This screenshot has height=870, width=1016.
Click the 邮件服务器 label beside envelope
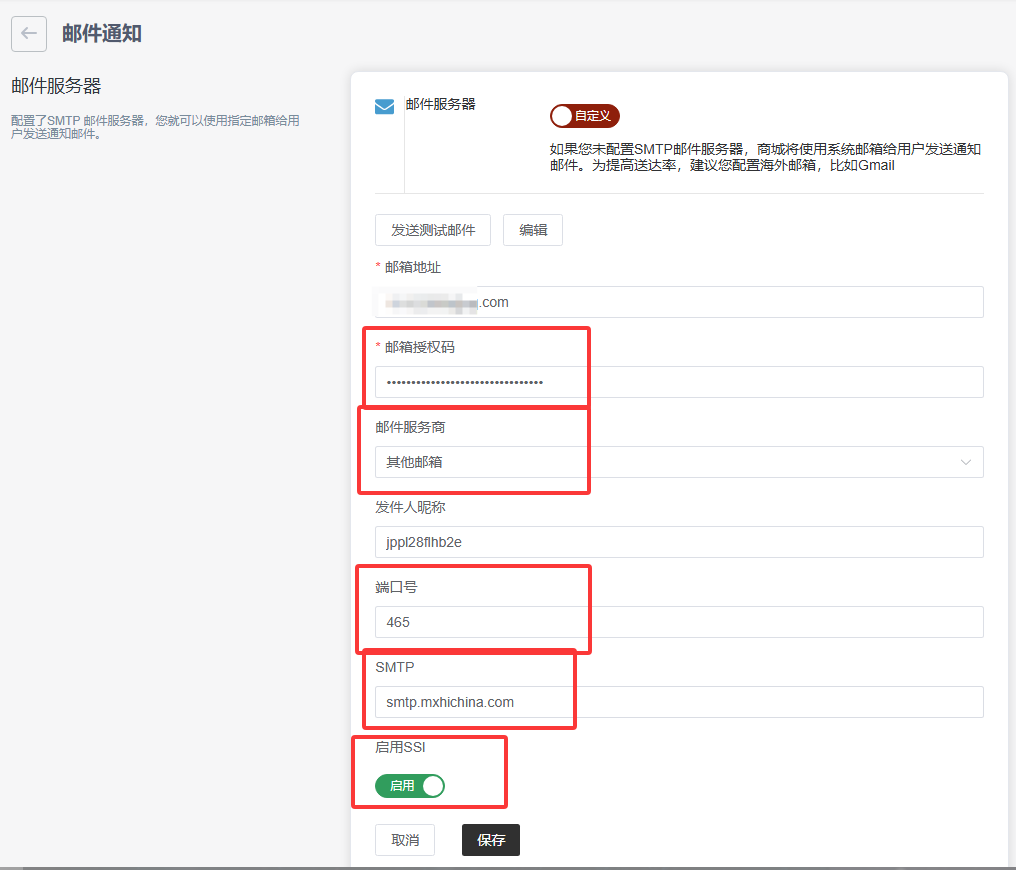[x=440, y=104]
